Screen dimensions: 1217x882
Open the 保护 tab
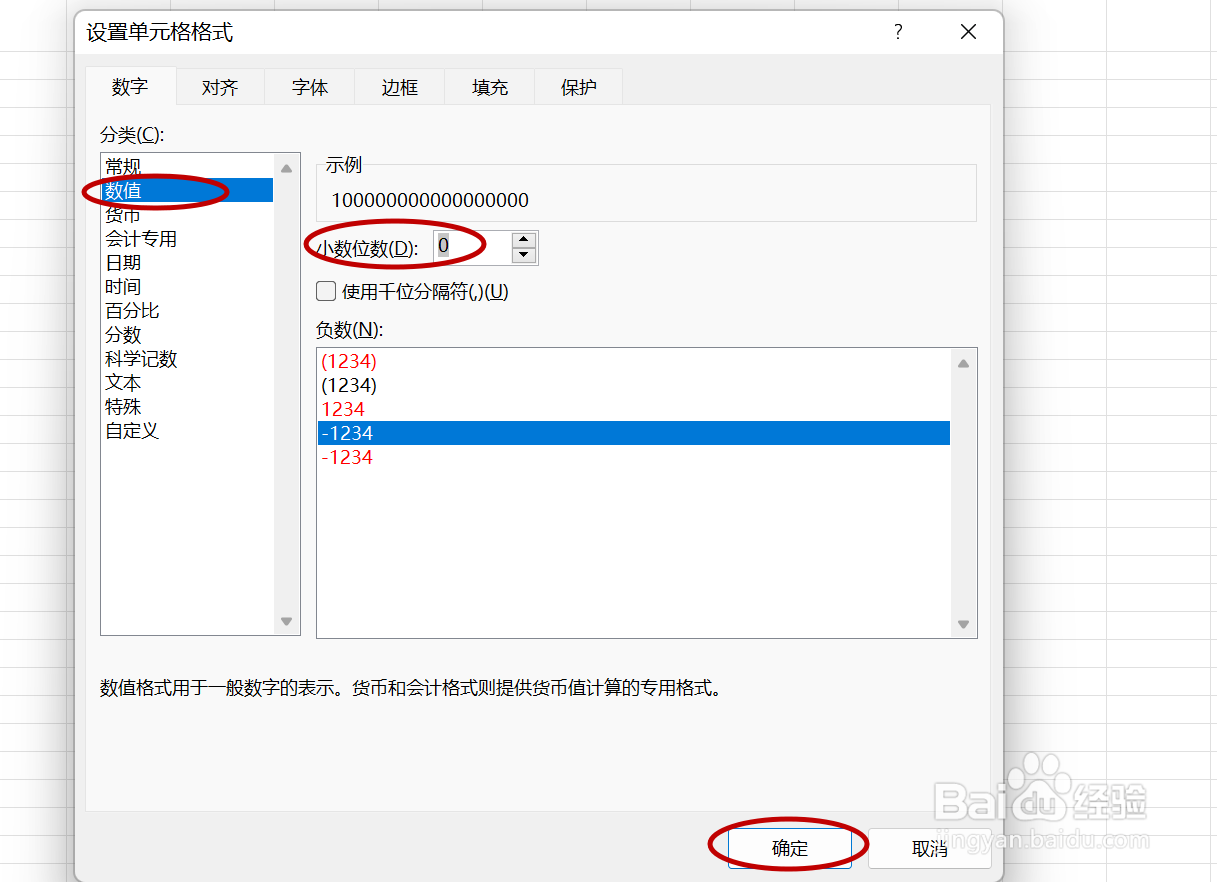[579, 87]
